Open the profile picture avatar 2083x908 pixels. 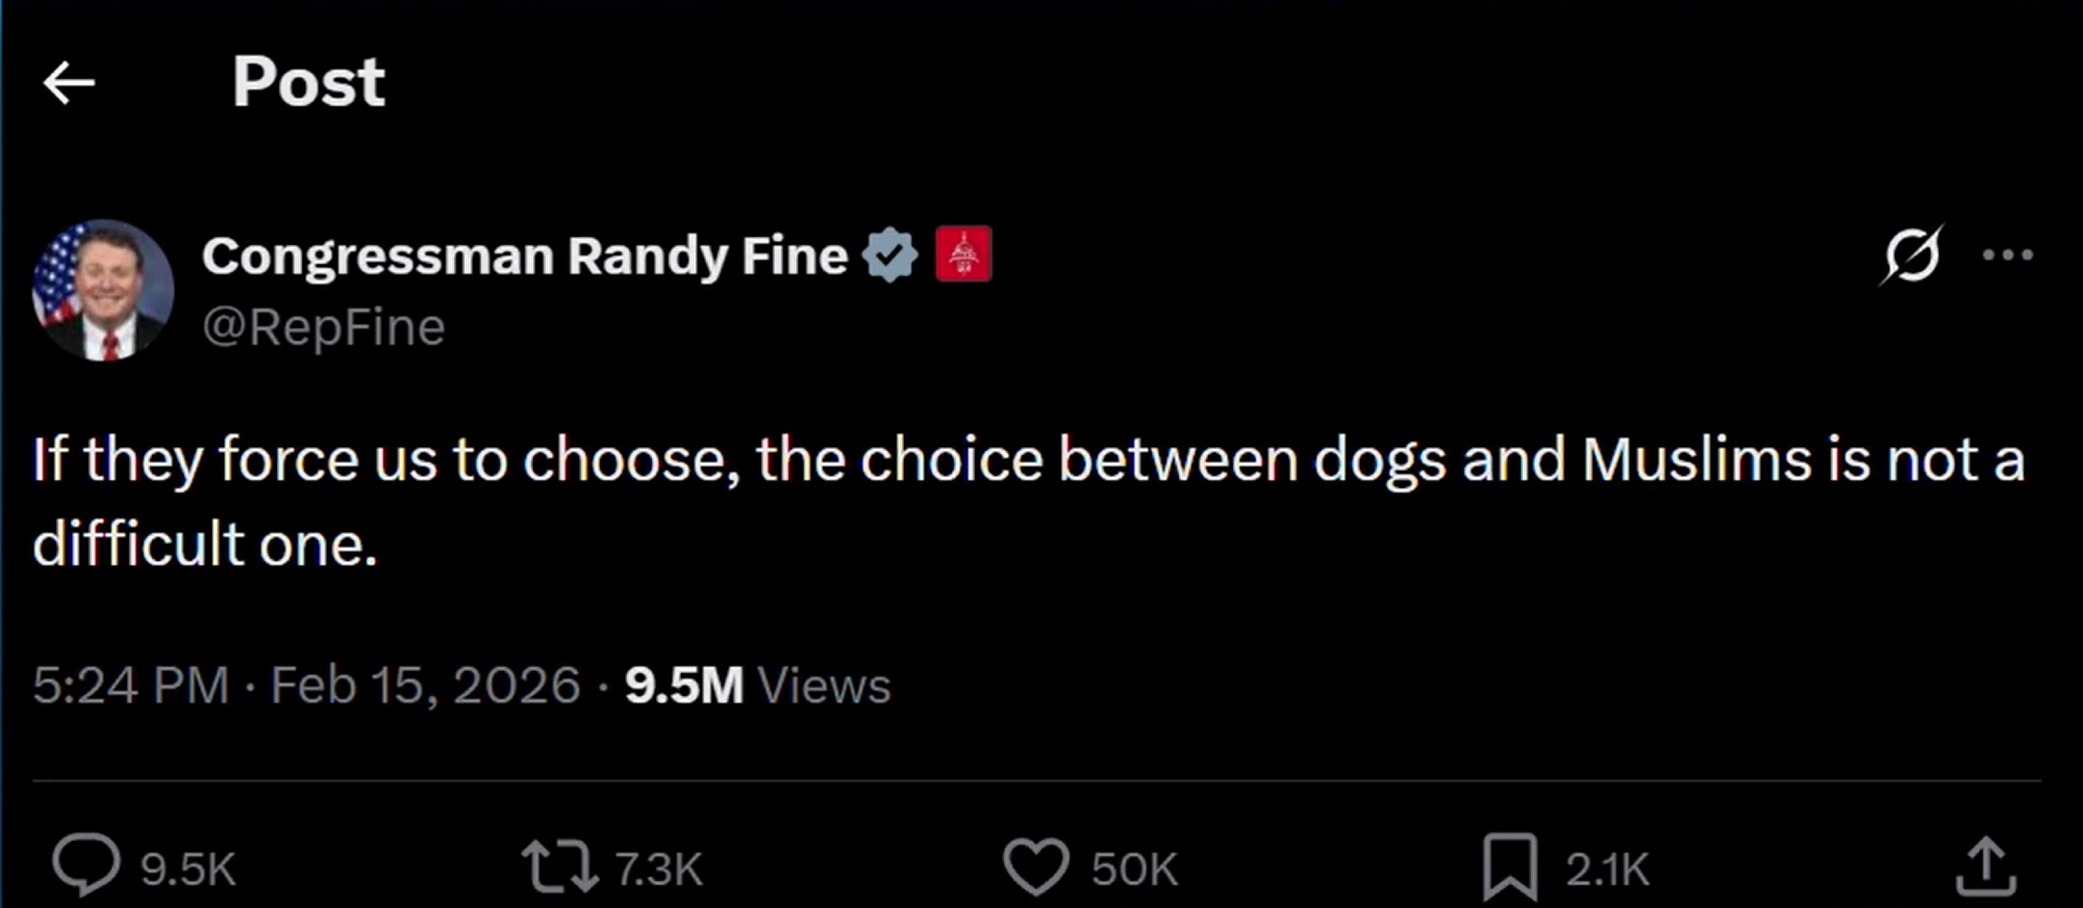pos(103,290)
